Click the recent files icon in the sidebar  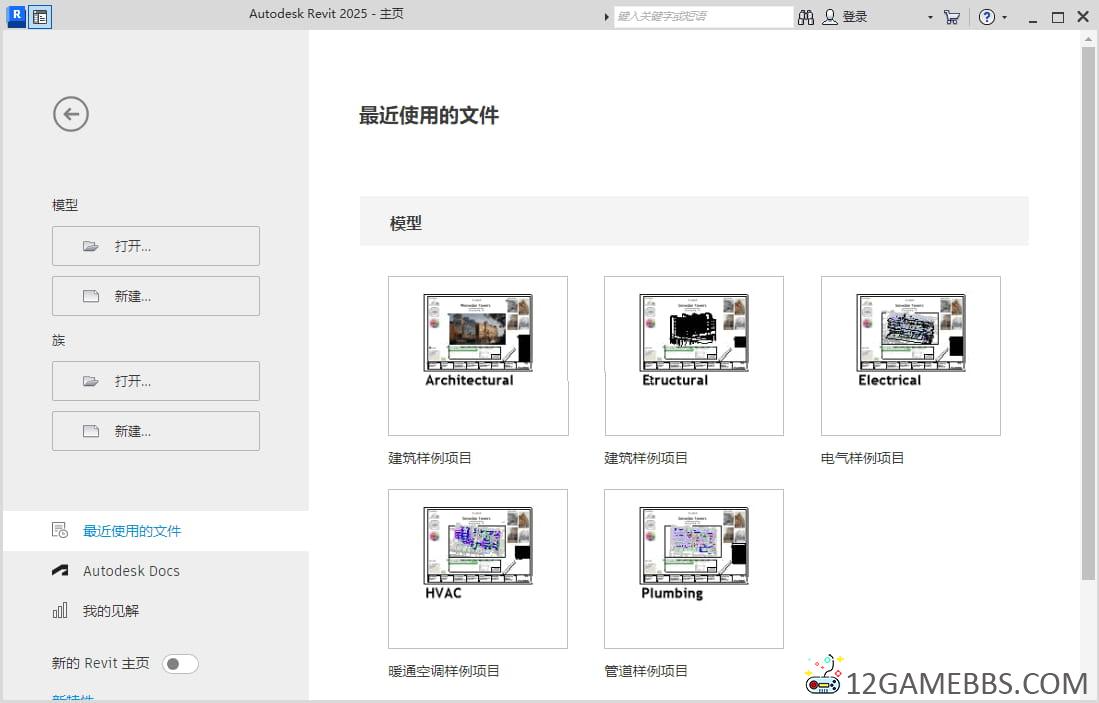click(60, 531)
